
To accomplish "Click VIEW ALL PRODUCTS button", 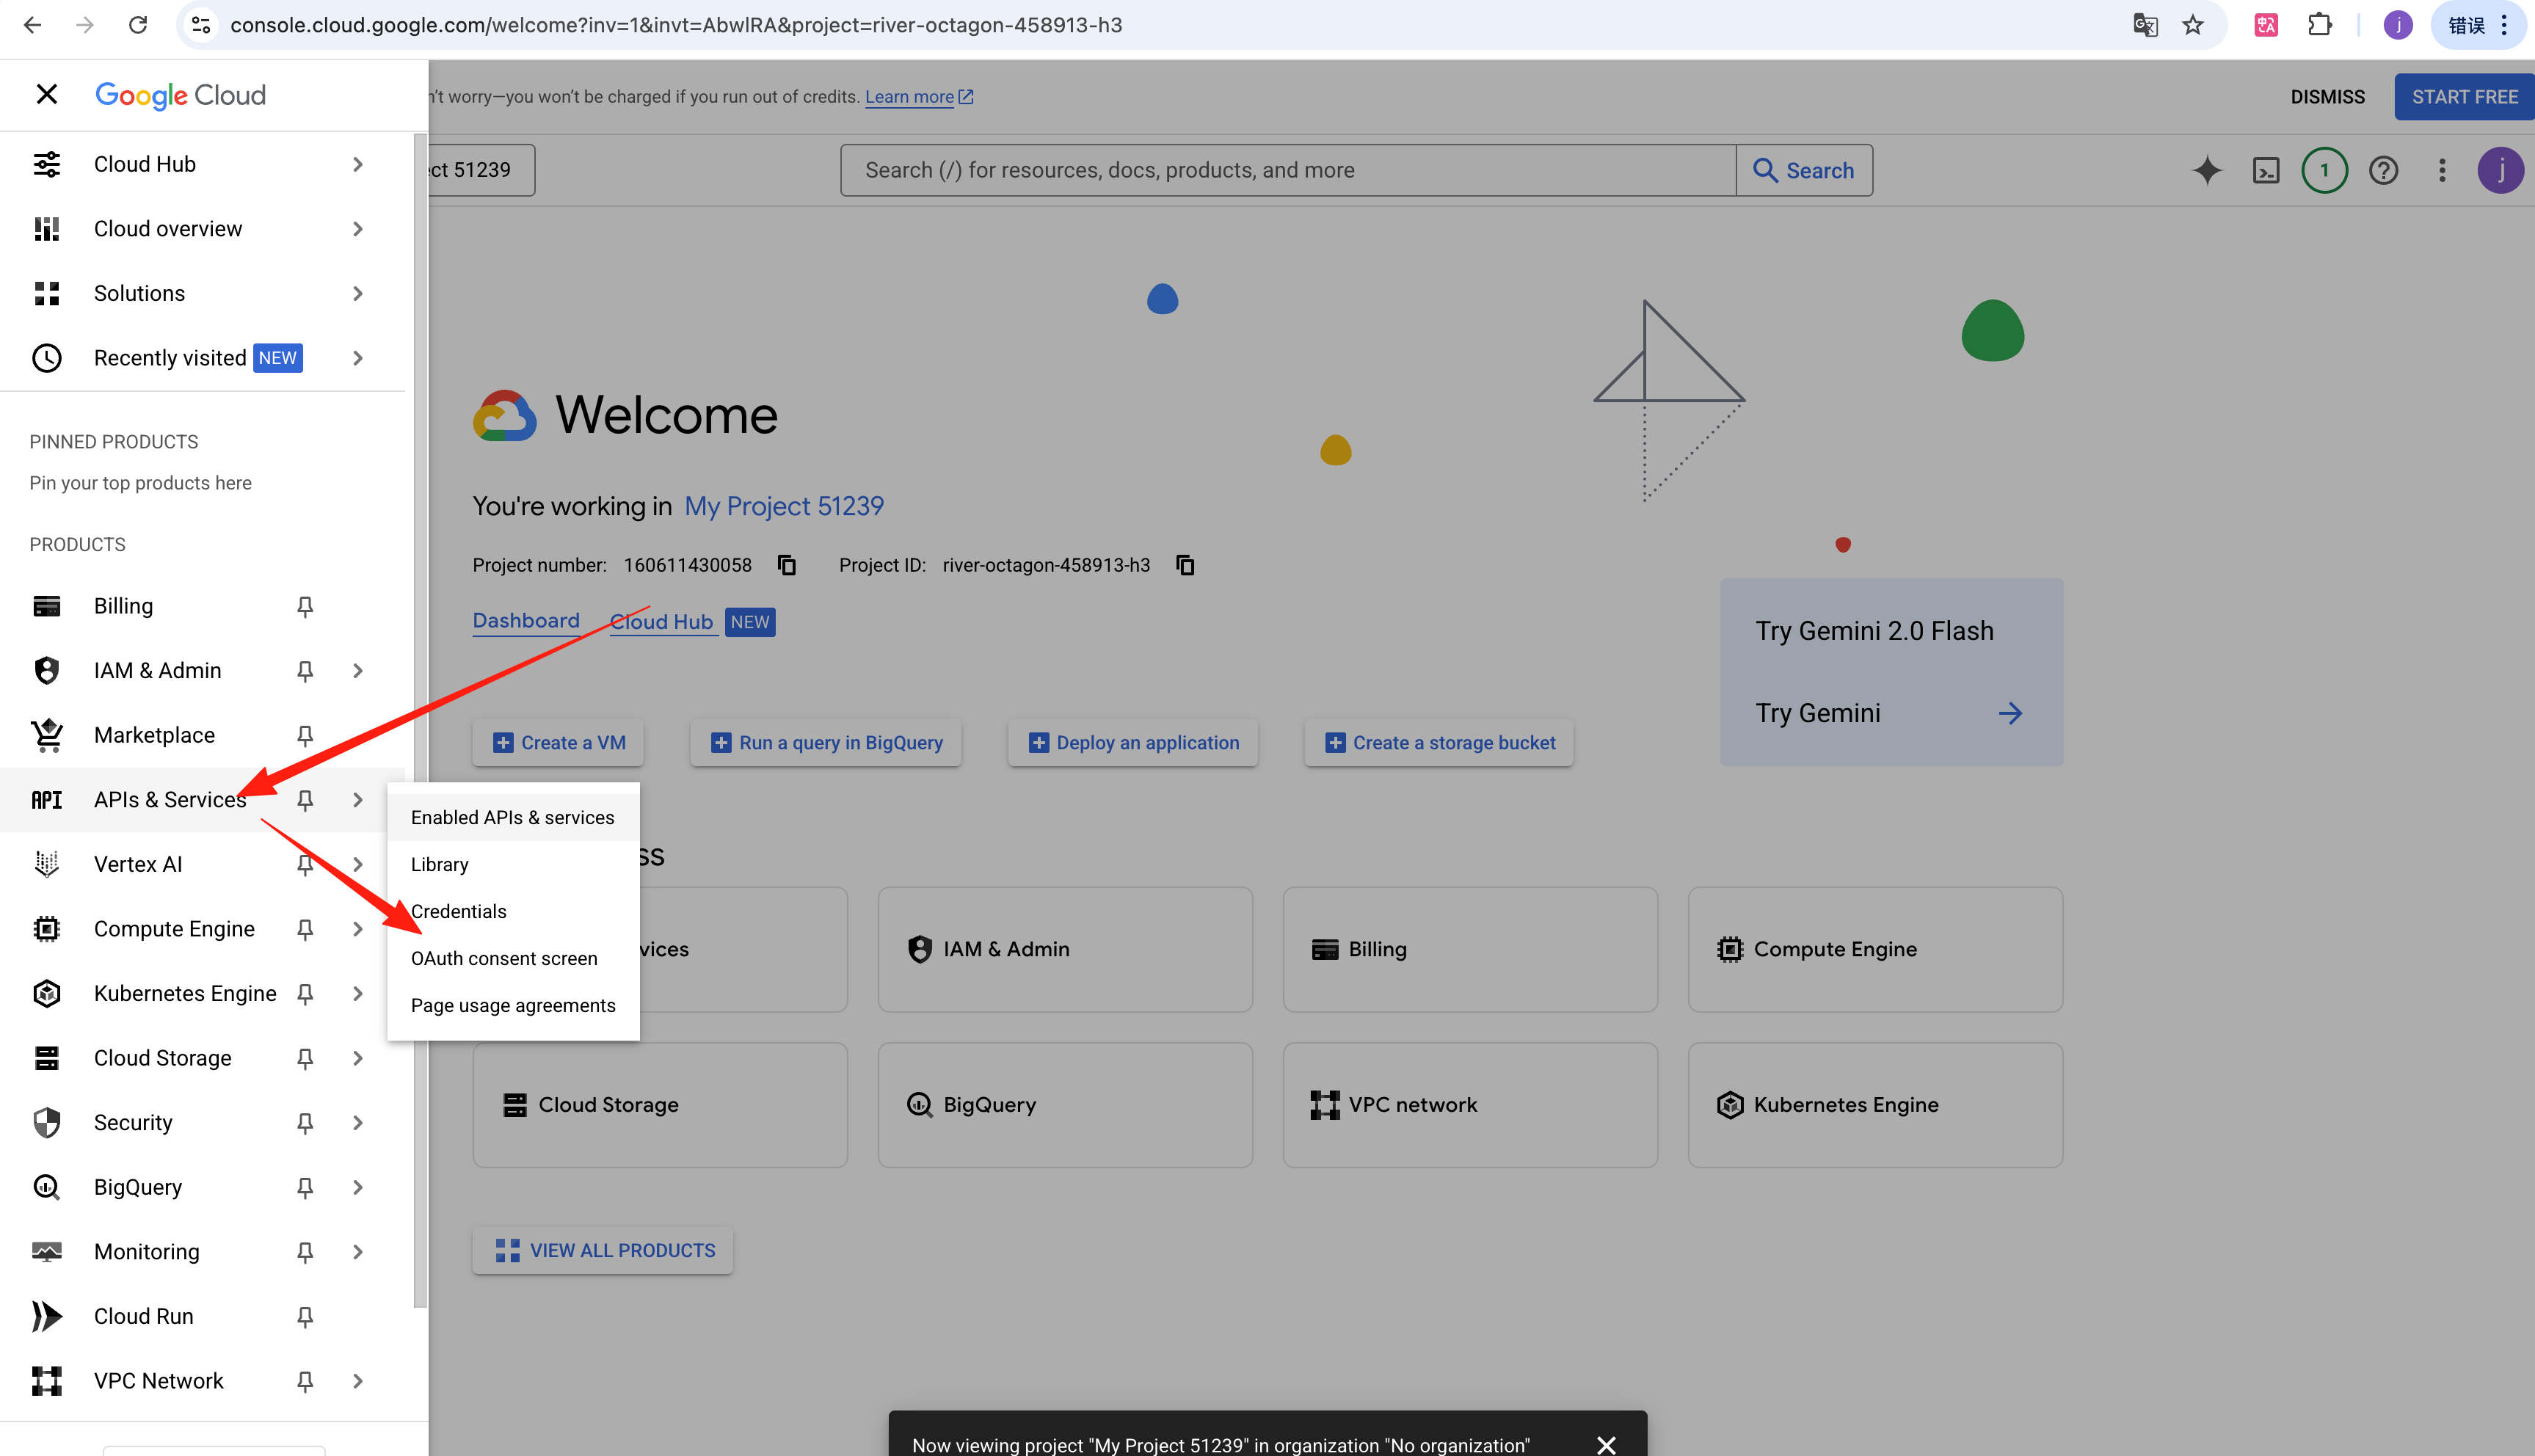I will [x=604, y=1251].
